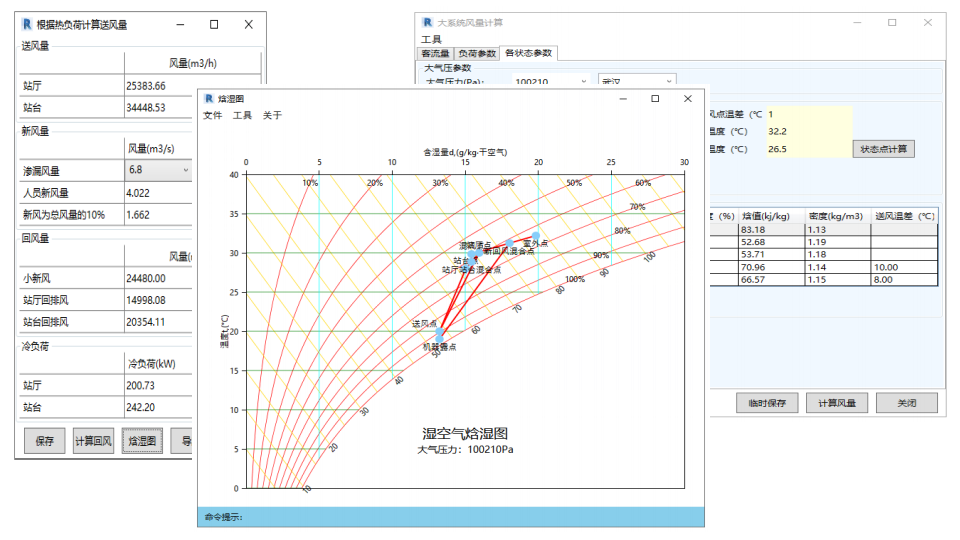Close the 焓湿图 chart window
The height and width of the screenshot is (540, 960).
688,99
